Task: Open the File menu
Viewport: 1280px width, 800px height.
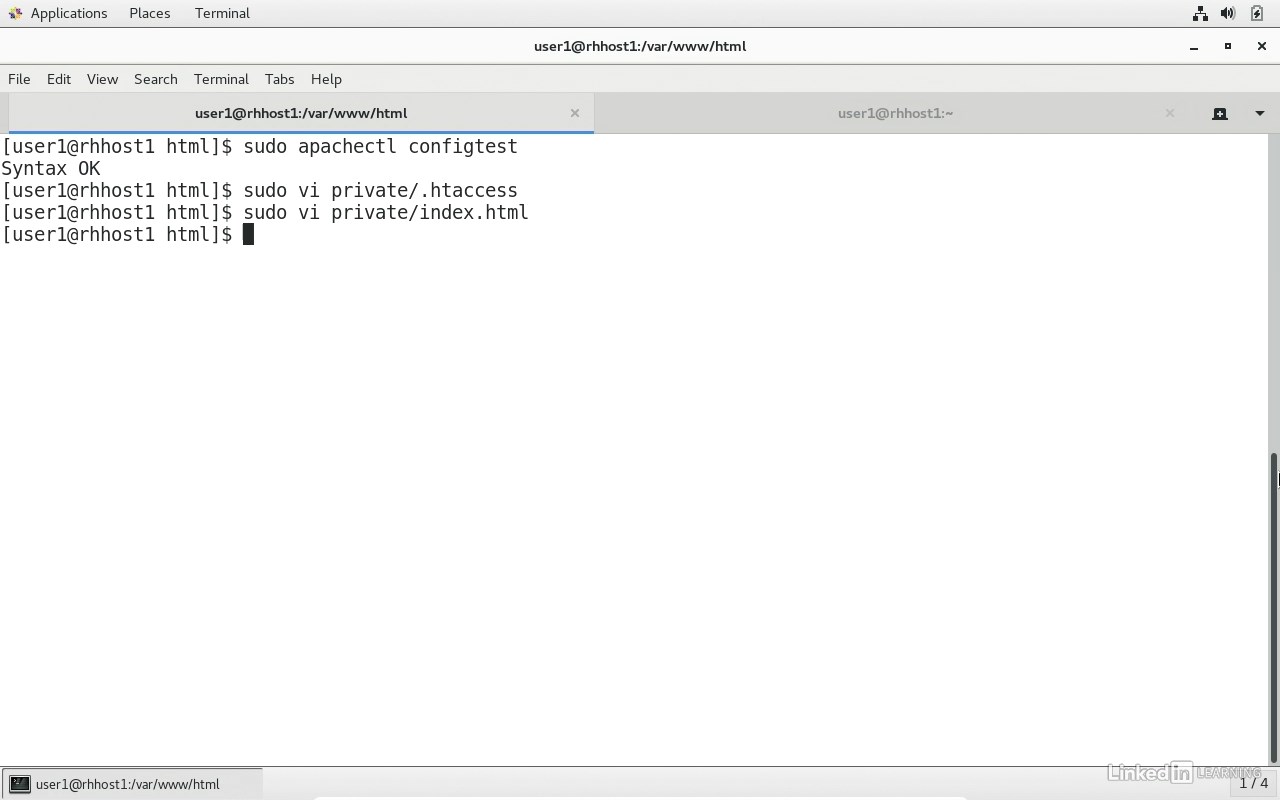Action: pos(18,79)
